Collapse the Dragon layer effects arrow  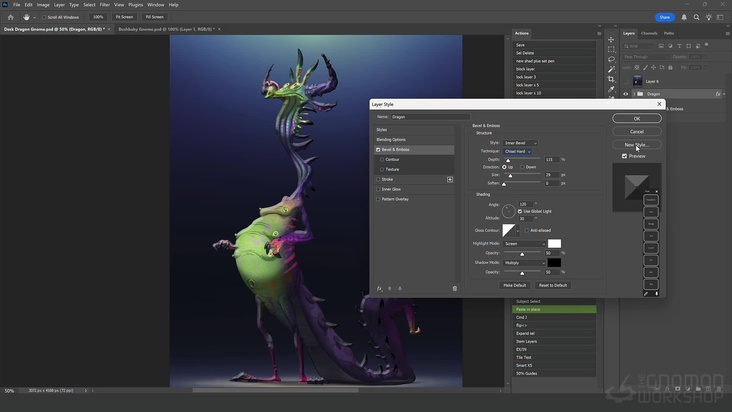pos(724,94)
